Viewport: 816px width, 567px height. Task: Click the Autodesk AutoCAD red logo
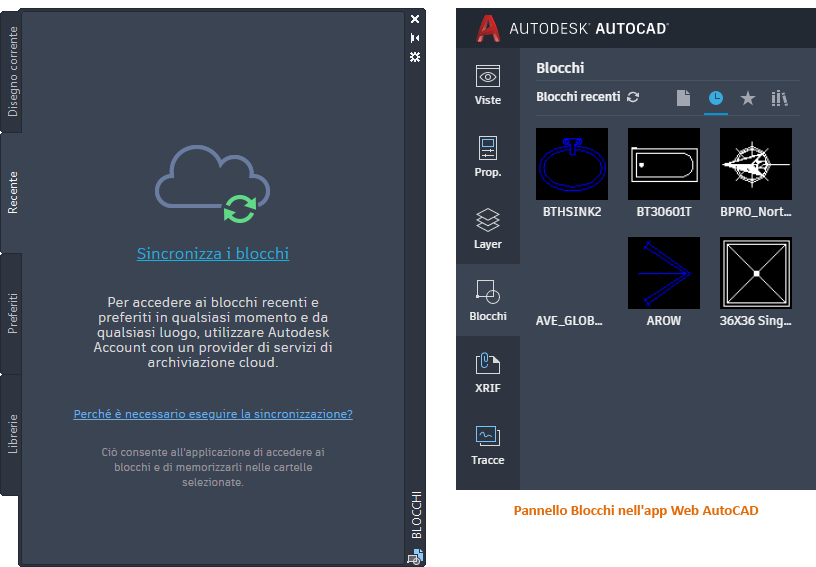[488, 28]
